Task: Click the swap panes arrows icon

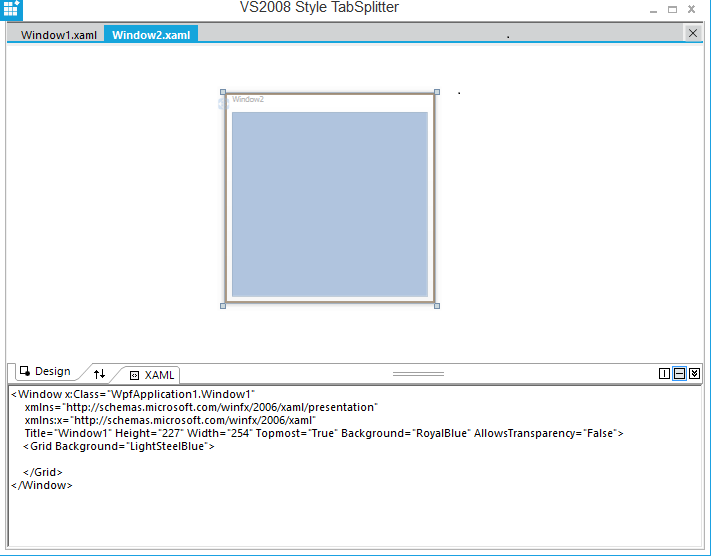Action: pos(99,373)
